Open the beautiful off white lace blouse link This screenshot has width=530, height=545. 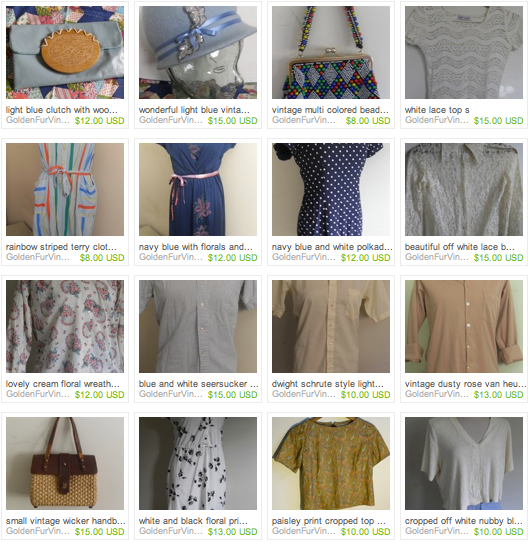(460, 247)
